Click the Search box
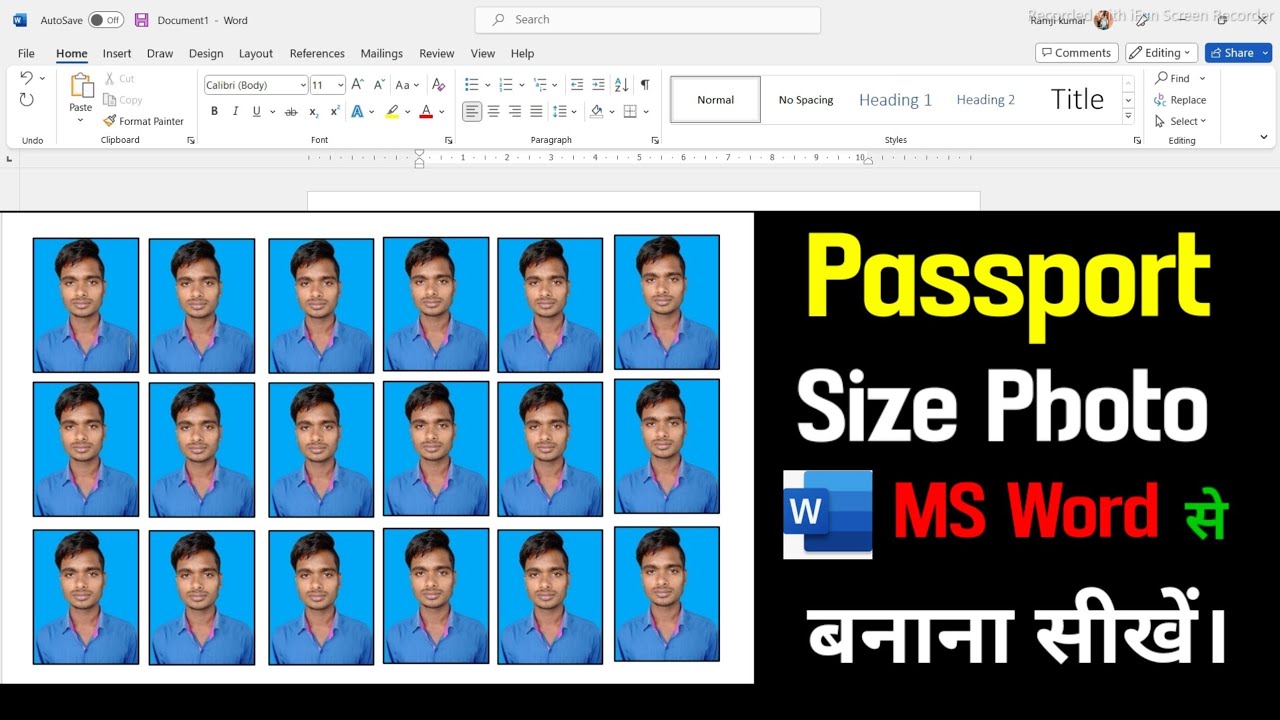The image size is (1280, 720). 648,20
